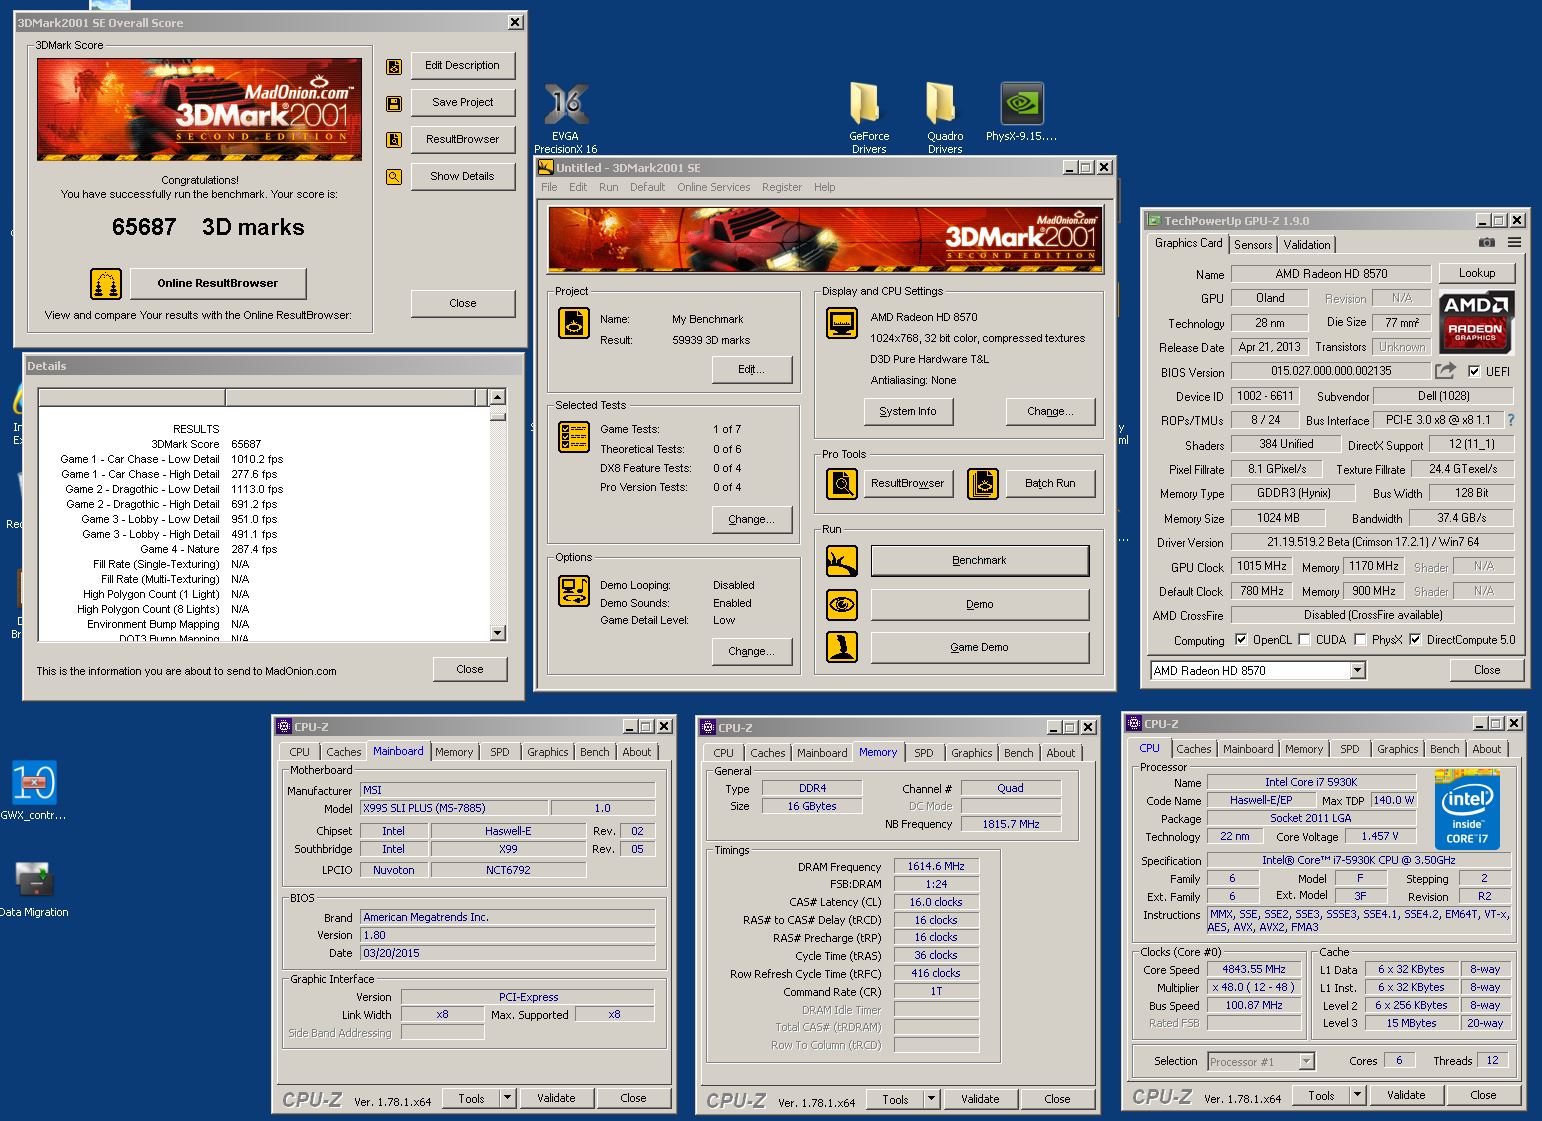Select Bench tab in CPU-tab CPU-Z window
Image resolution: width=1542 pixels, height=1121 pixels.
coord(1444,749)
